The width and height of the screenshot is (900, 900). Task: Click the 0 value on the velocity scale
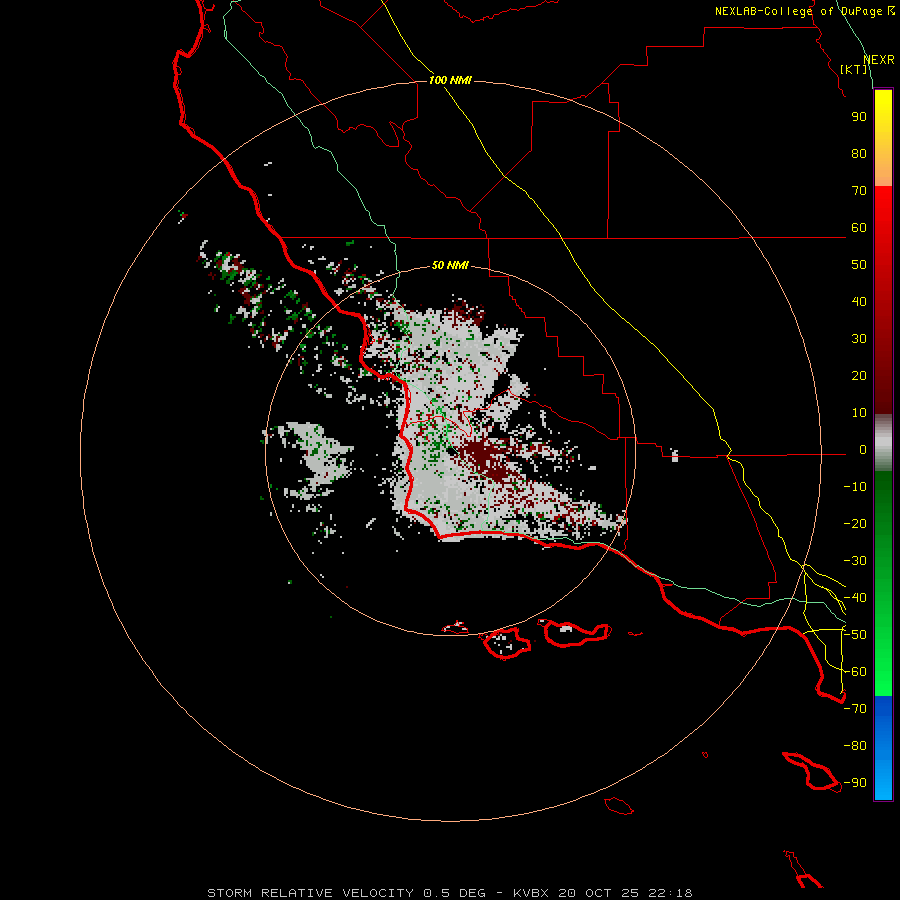tap(863, 450)
